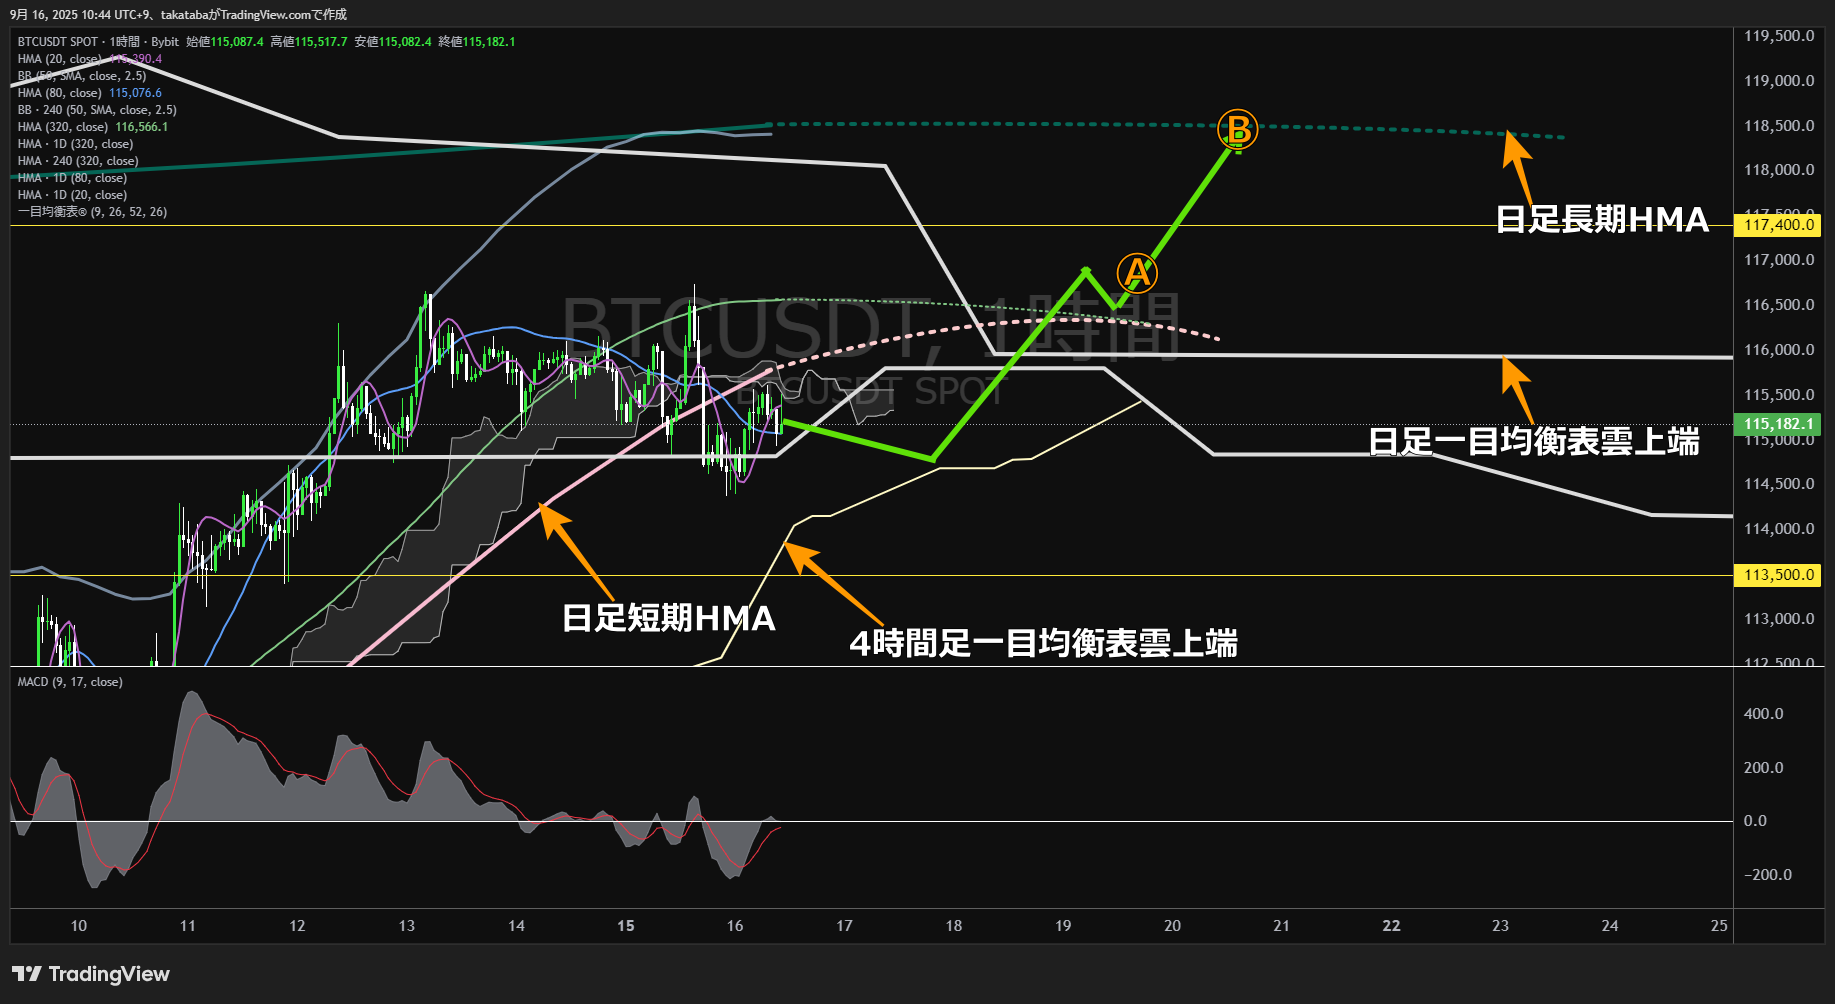
Task: Click date 16 on the time axis
Action: [x=735, y=926]
